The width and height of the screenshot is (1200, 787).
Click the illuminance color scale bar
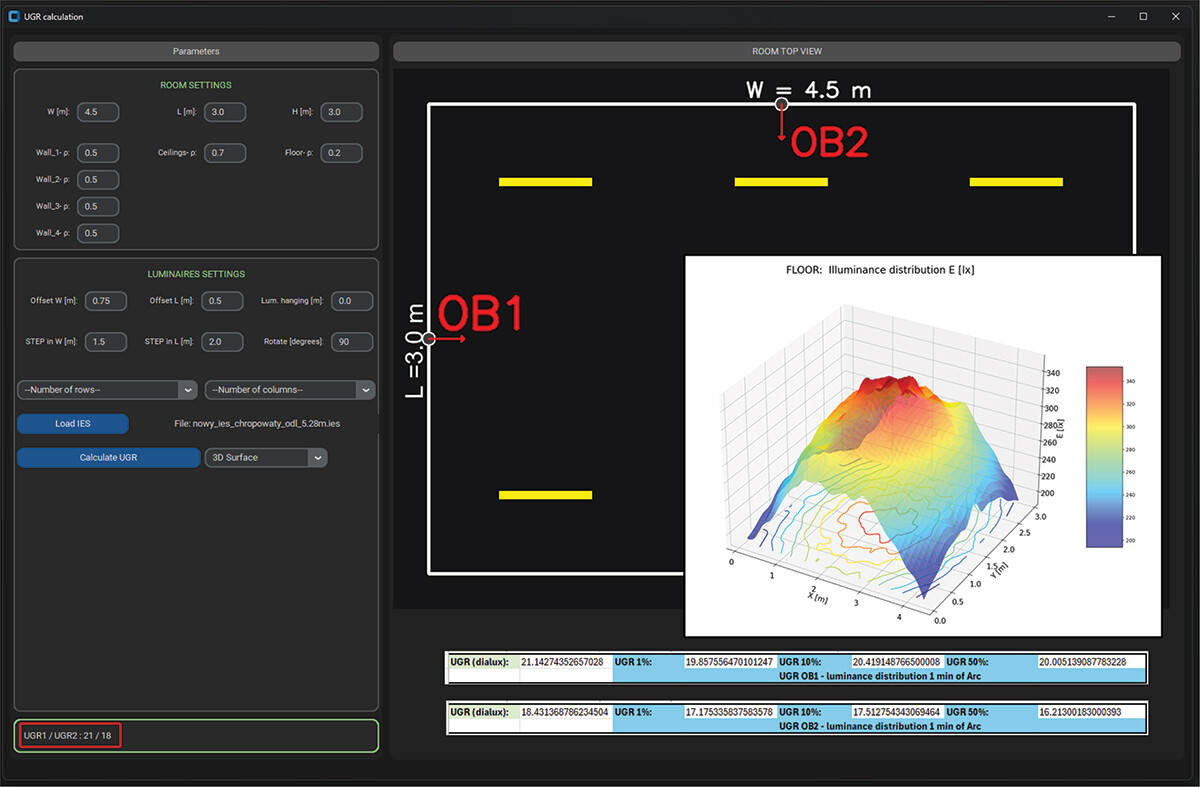point(1110,457)
